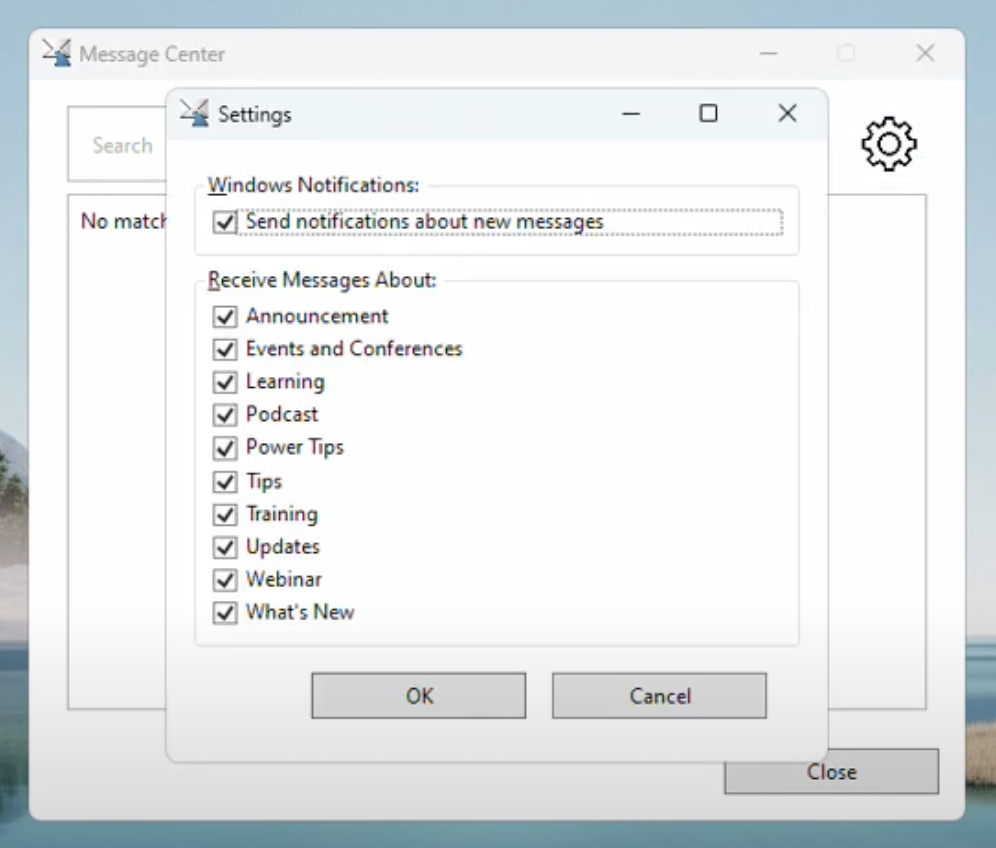This screenshot has height=848, width=996.
Task: Turn off Updates messages
Action: (224, 547)
